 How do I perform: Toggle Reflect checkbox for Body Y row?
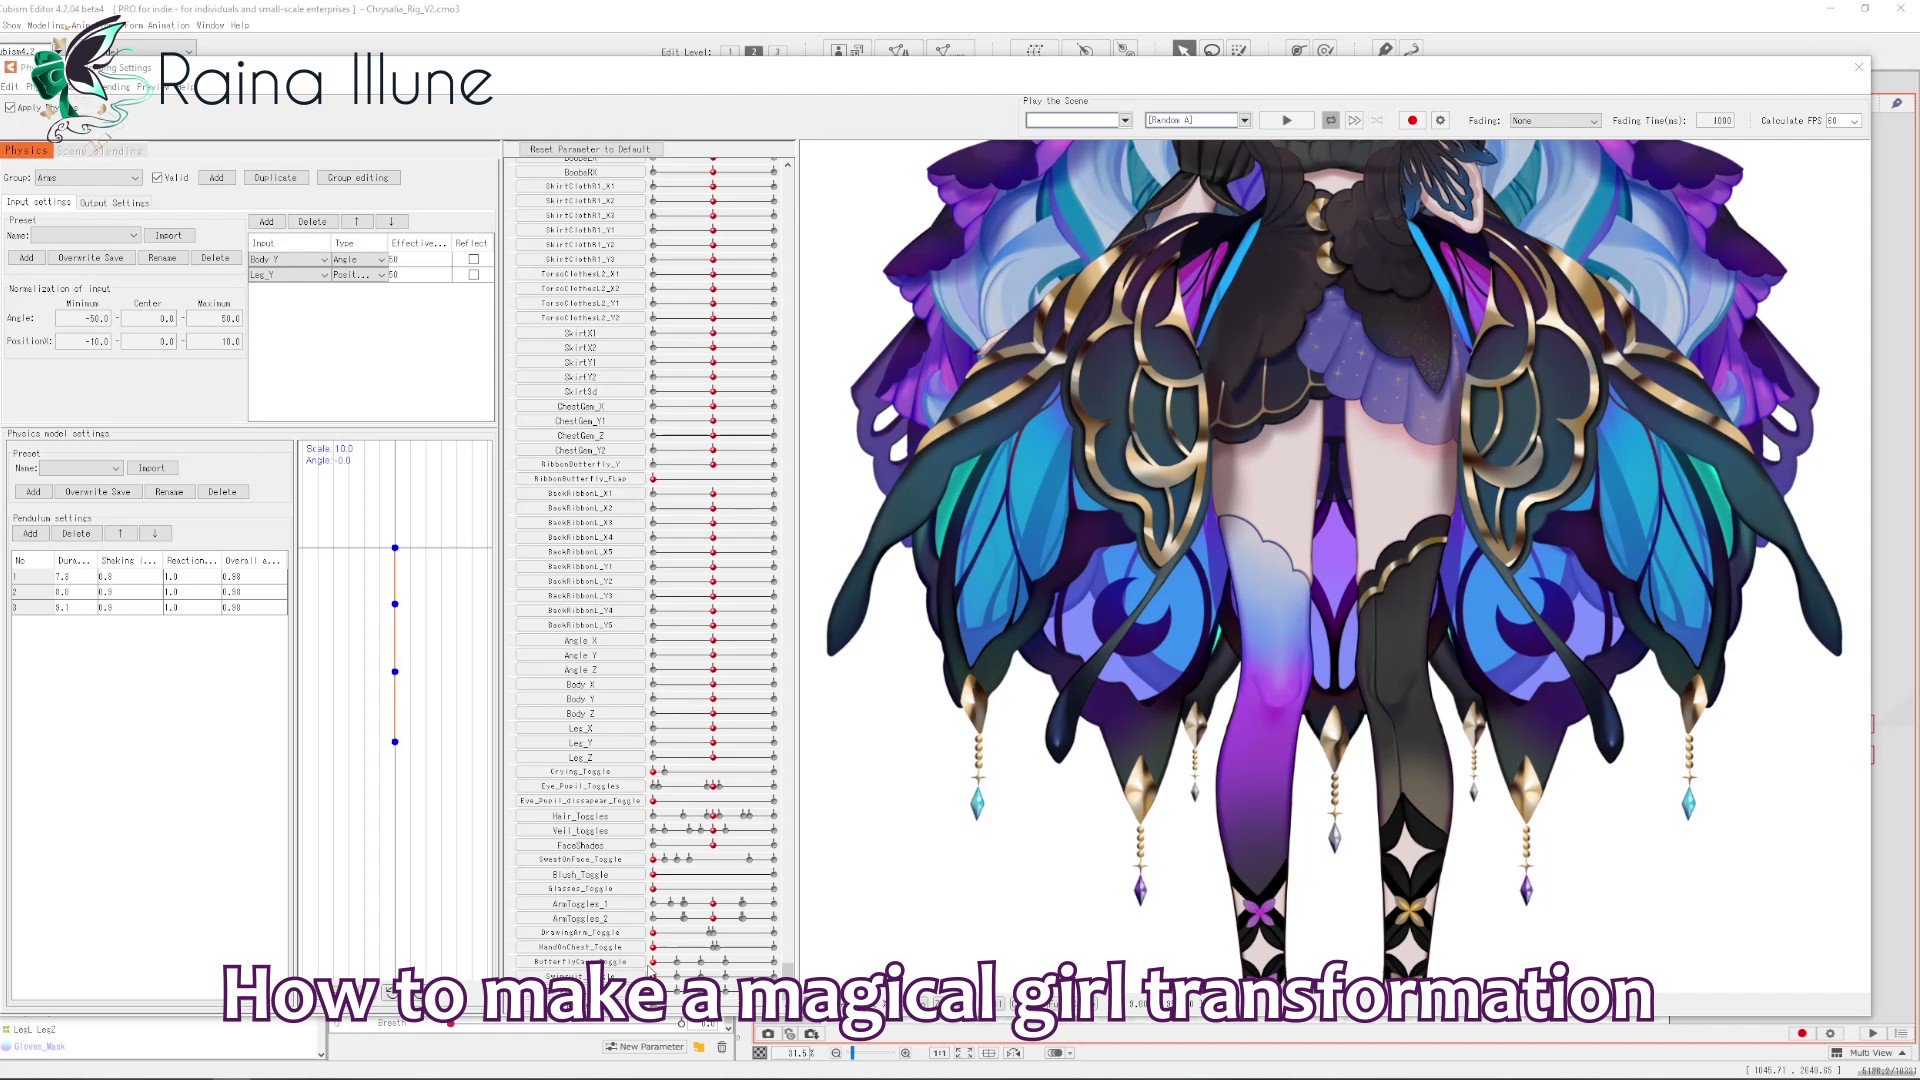point(474,259)
